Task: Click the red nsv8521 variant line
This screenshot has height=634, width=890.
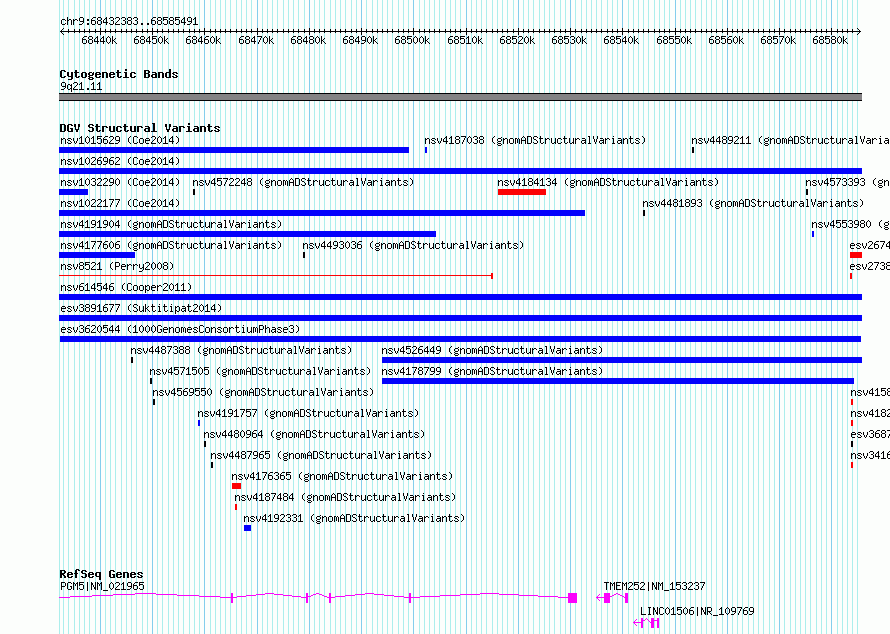Action: click(276, 276)
